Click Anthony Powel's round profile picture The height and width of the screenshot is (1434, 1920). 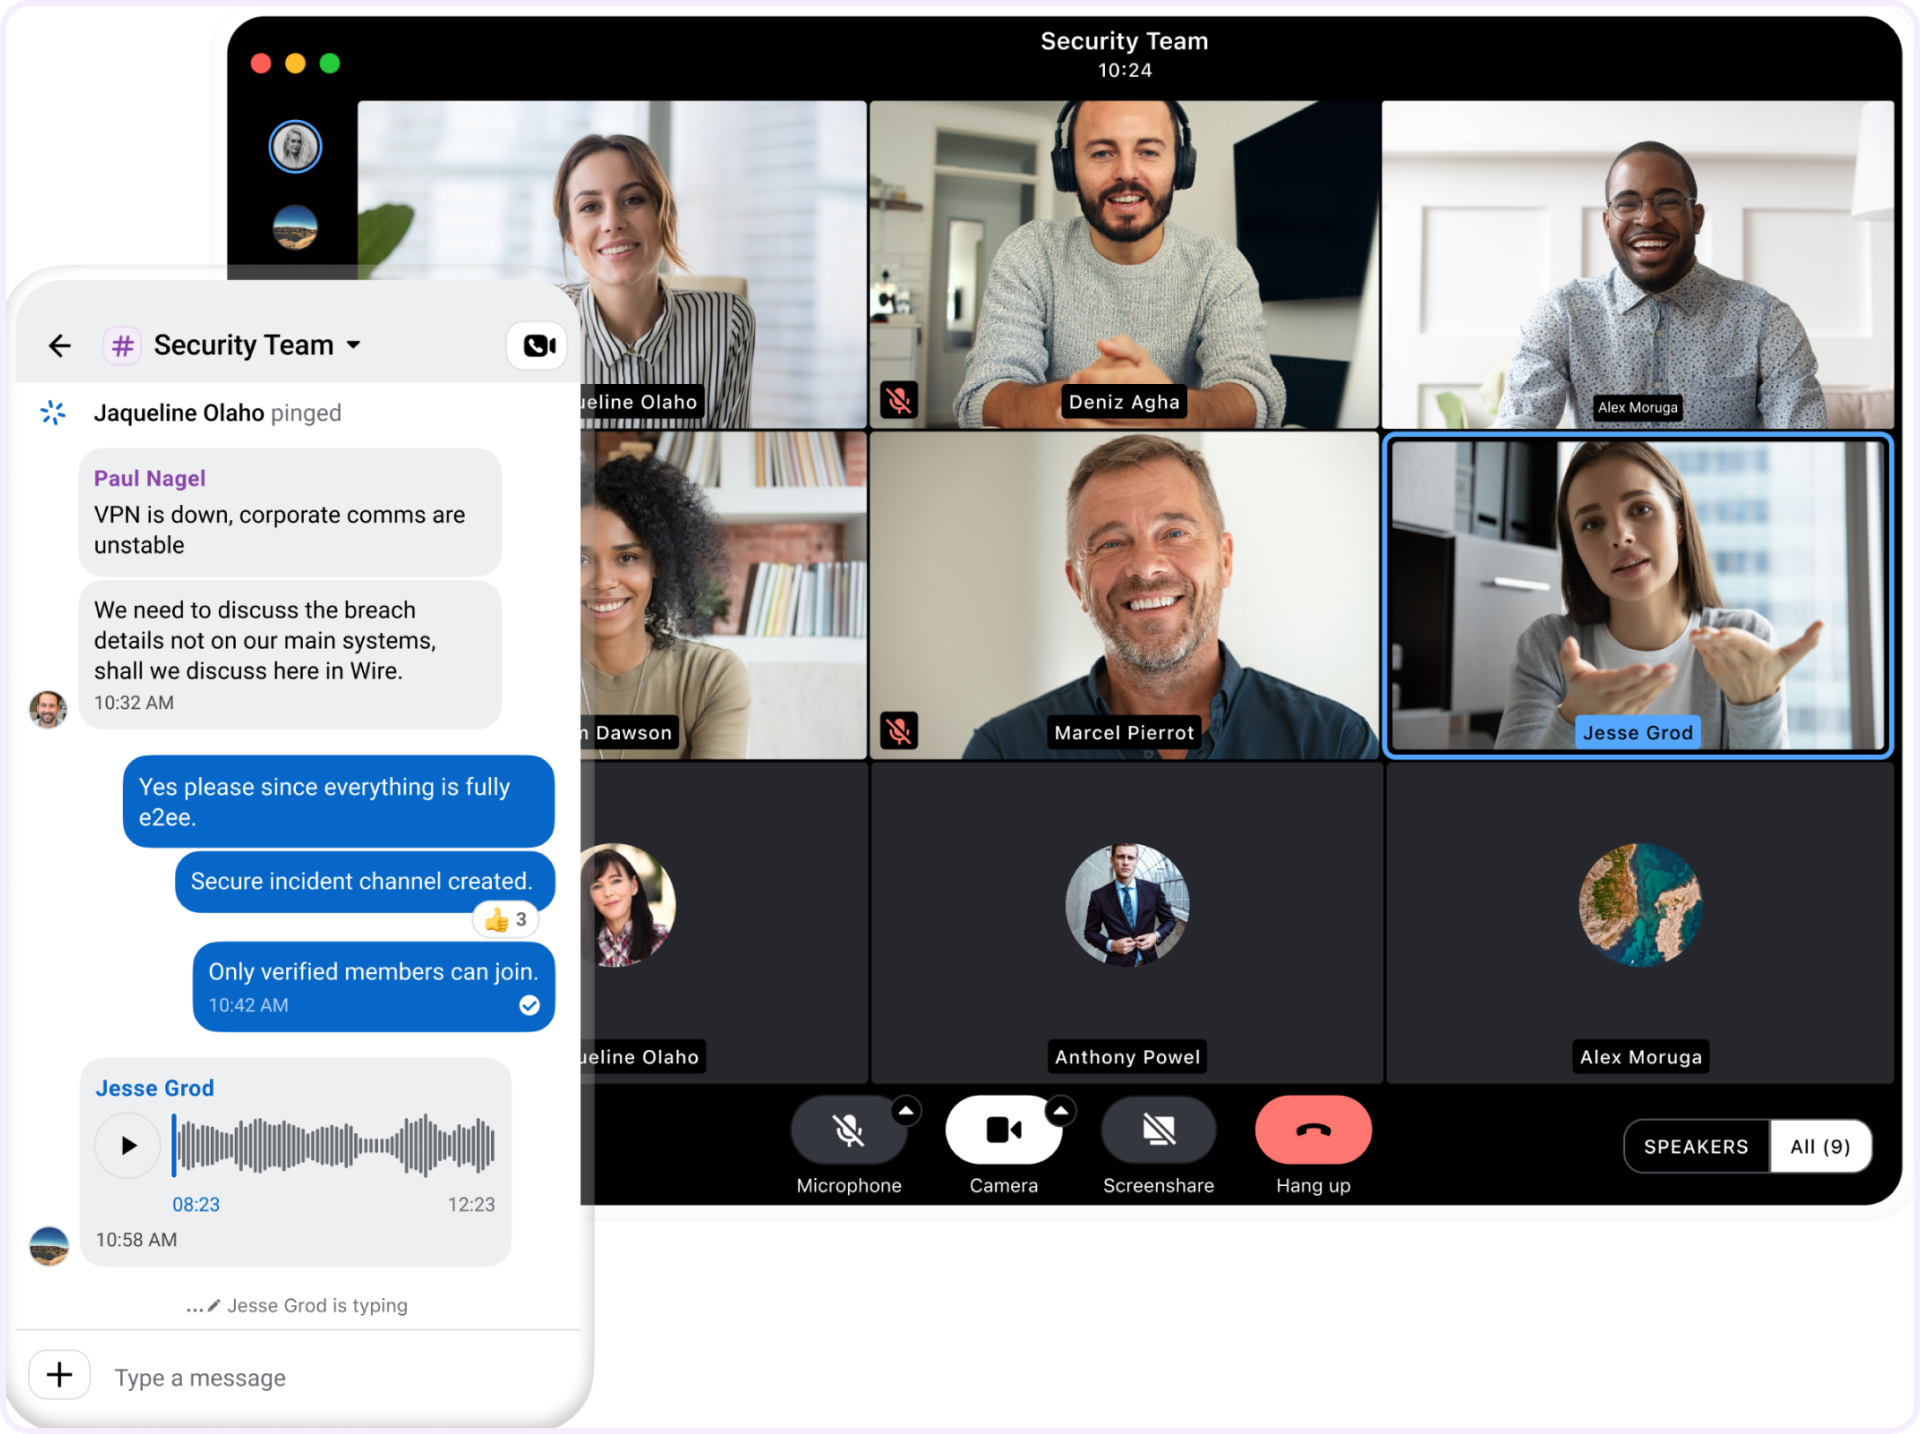tap(1127, 905)
